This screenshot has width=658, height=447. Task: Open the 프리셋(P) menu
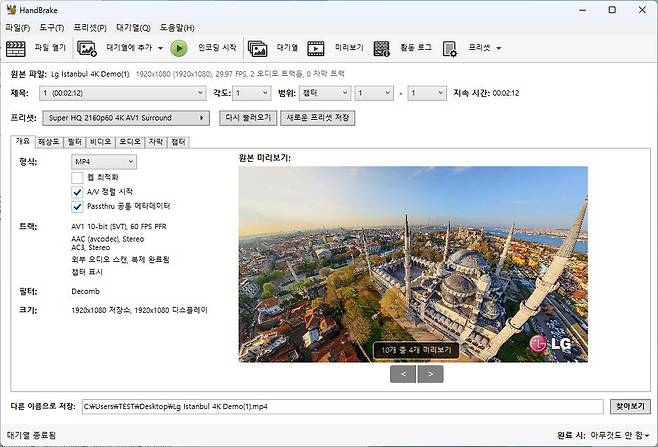pos(90,28)
